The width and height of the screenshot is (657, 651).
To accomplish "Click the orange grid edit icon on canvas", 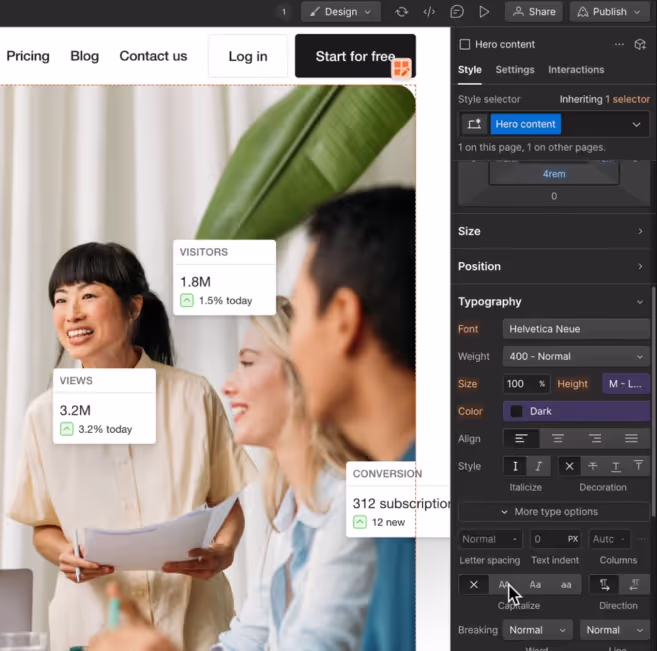I will point(401,68).
